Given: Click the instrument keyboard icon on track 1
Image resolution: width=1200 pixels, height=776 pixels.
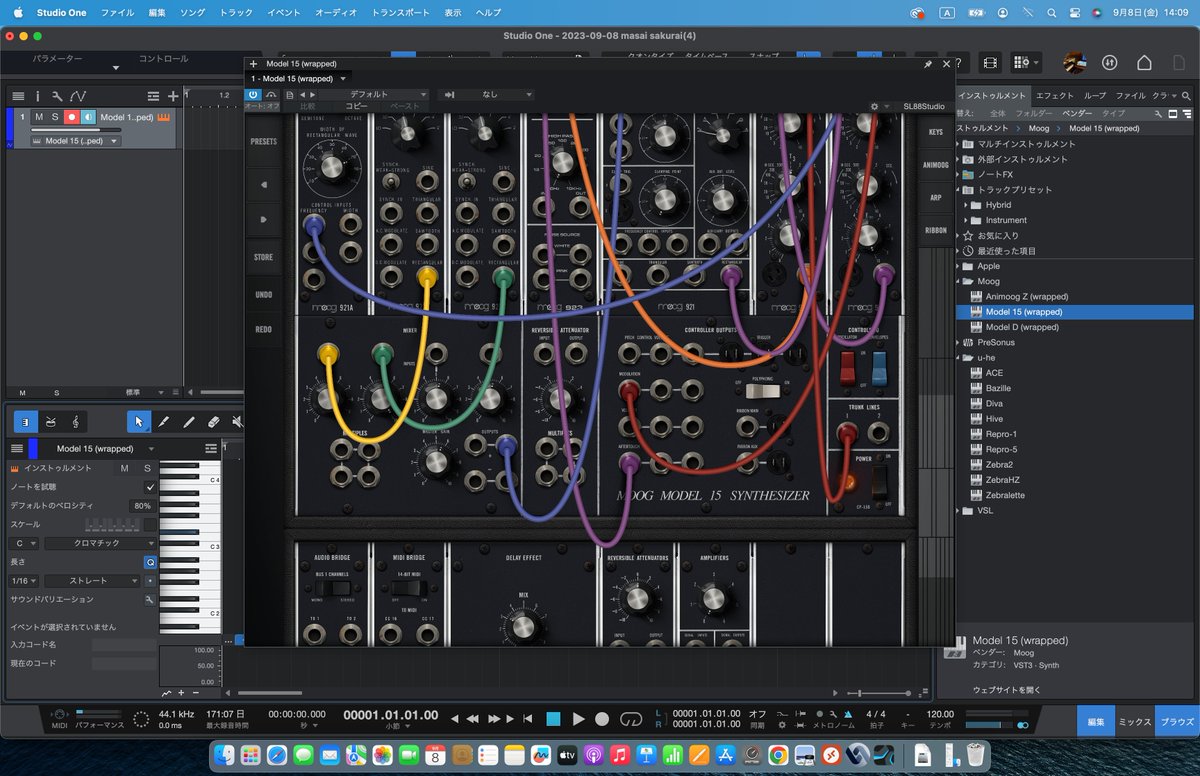Looking at the screenshot, I should [163, 117].
